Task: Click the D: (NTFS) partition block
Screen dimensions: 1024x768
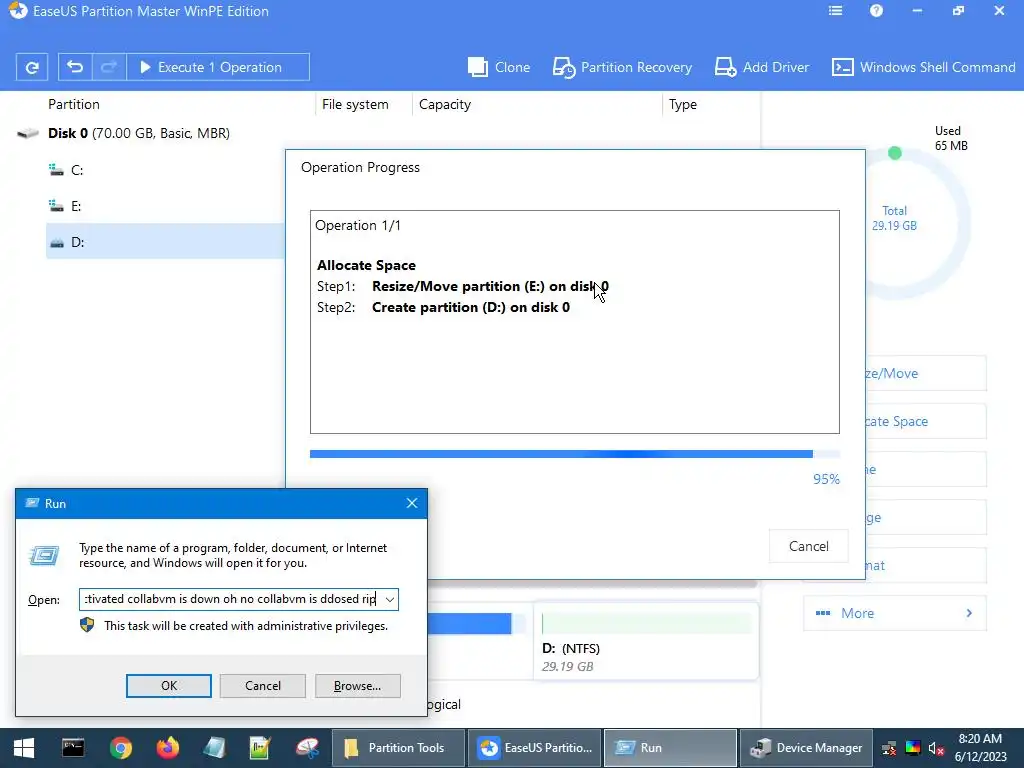Action: pyautogui.click(x=646, y=642)
